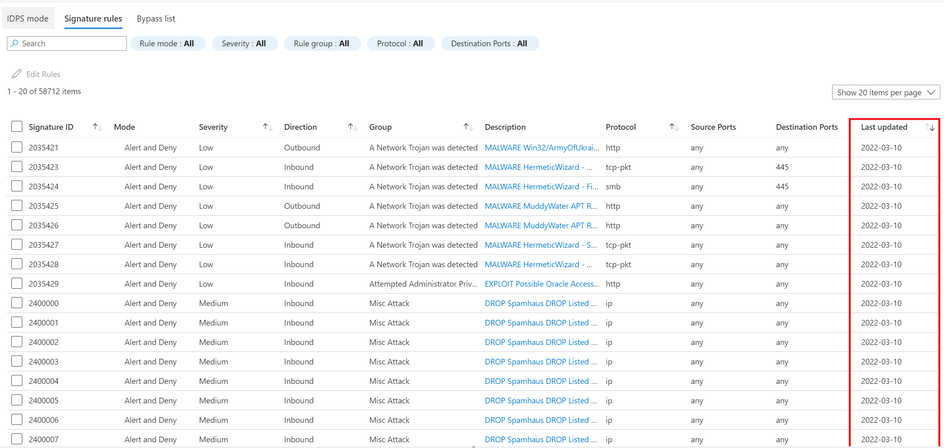This screenshot has width=944, height=448.
Task: Check the box for signature 2035421
Action: pyautogui.click(x=17, y=148)
